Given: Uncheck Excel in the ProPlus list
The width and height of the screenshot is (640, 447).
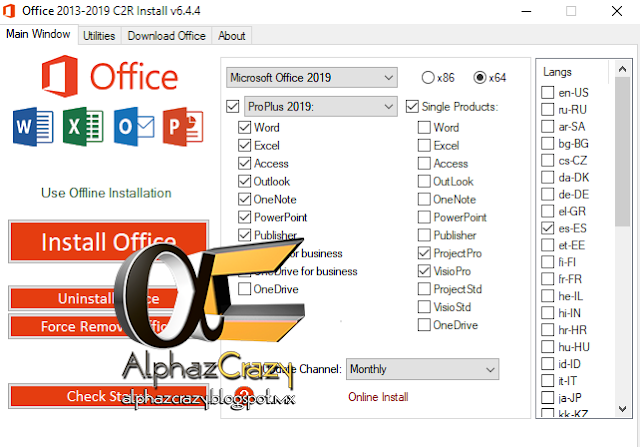Looking at the screenshot, I should point(244,145).
